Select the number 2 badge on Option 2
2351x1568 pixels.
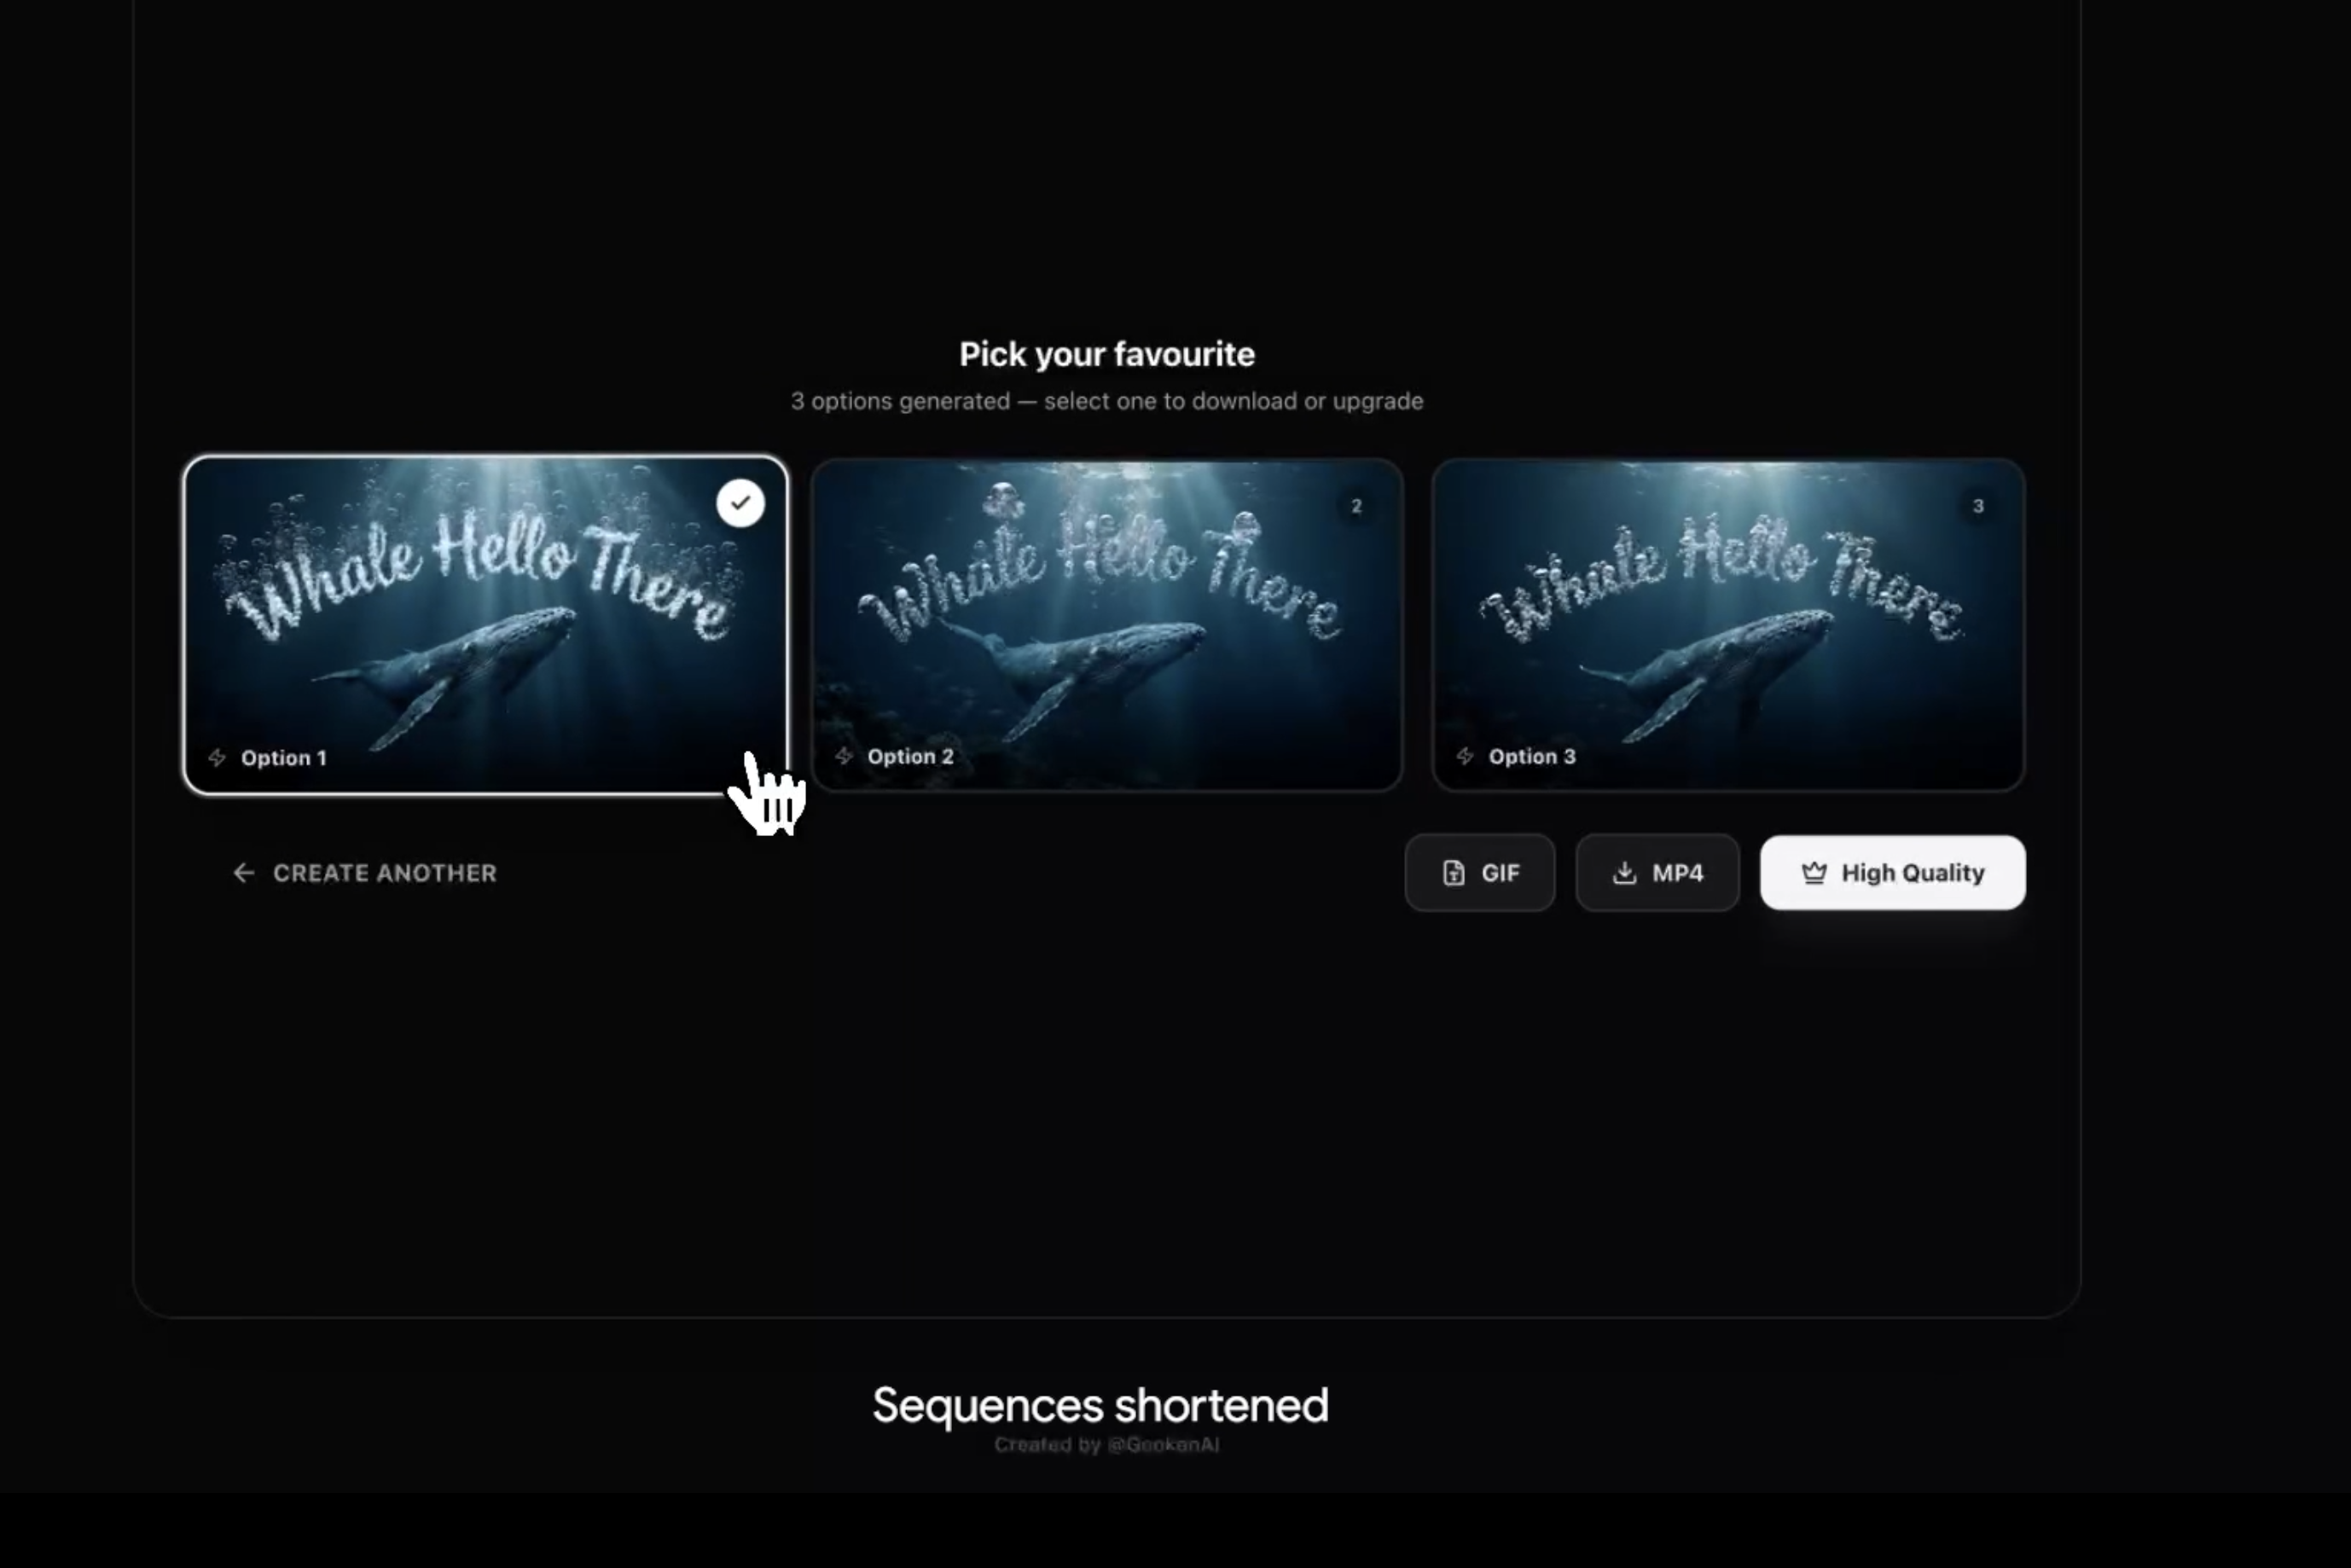click(x=1356, y=506)
